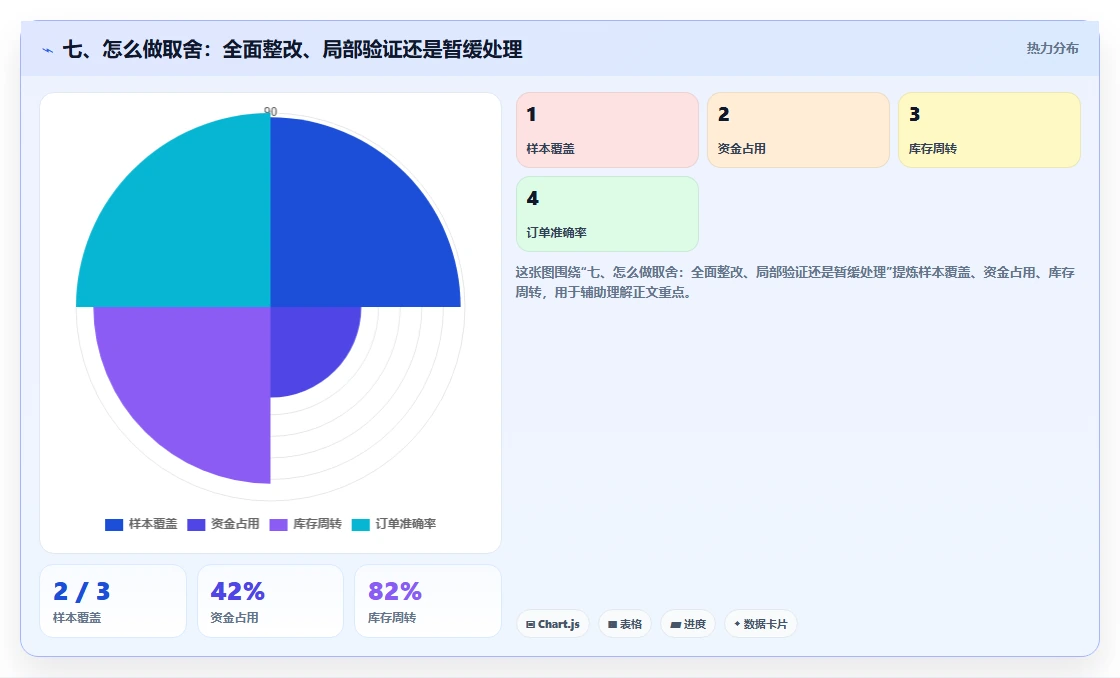Image resolution: width=1120 pixels, height=678 pixels.
Task: Click the 热力分布 label in the header
Action: point(1052,48)
